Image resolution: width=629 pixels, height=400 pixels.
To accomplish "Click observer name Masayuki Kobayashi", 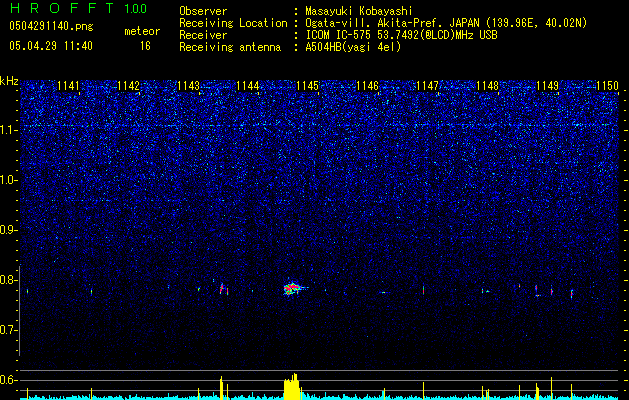I will (x=359, y=11).
